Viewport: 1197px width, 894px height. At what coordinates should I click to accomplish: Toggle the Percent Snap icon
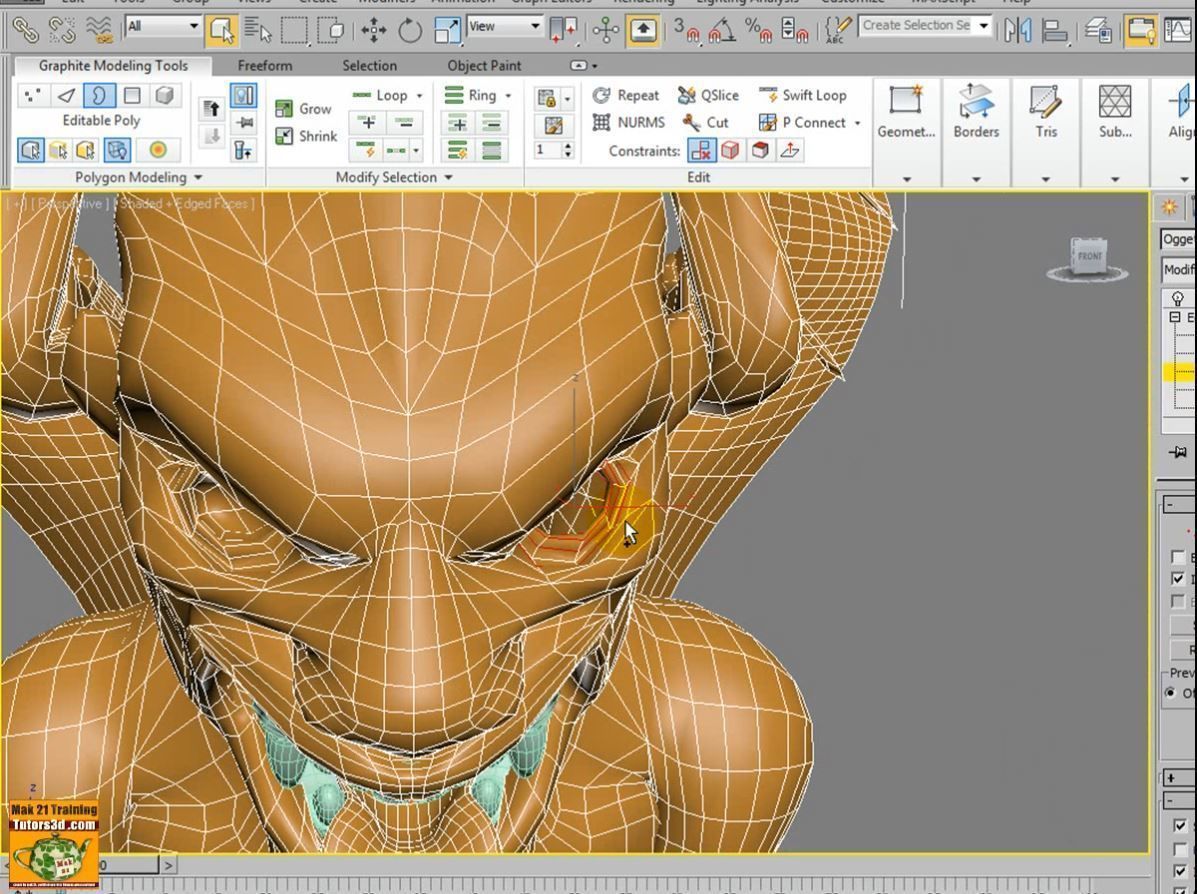[759, 31]
